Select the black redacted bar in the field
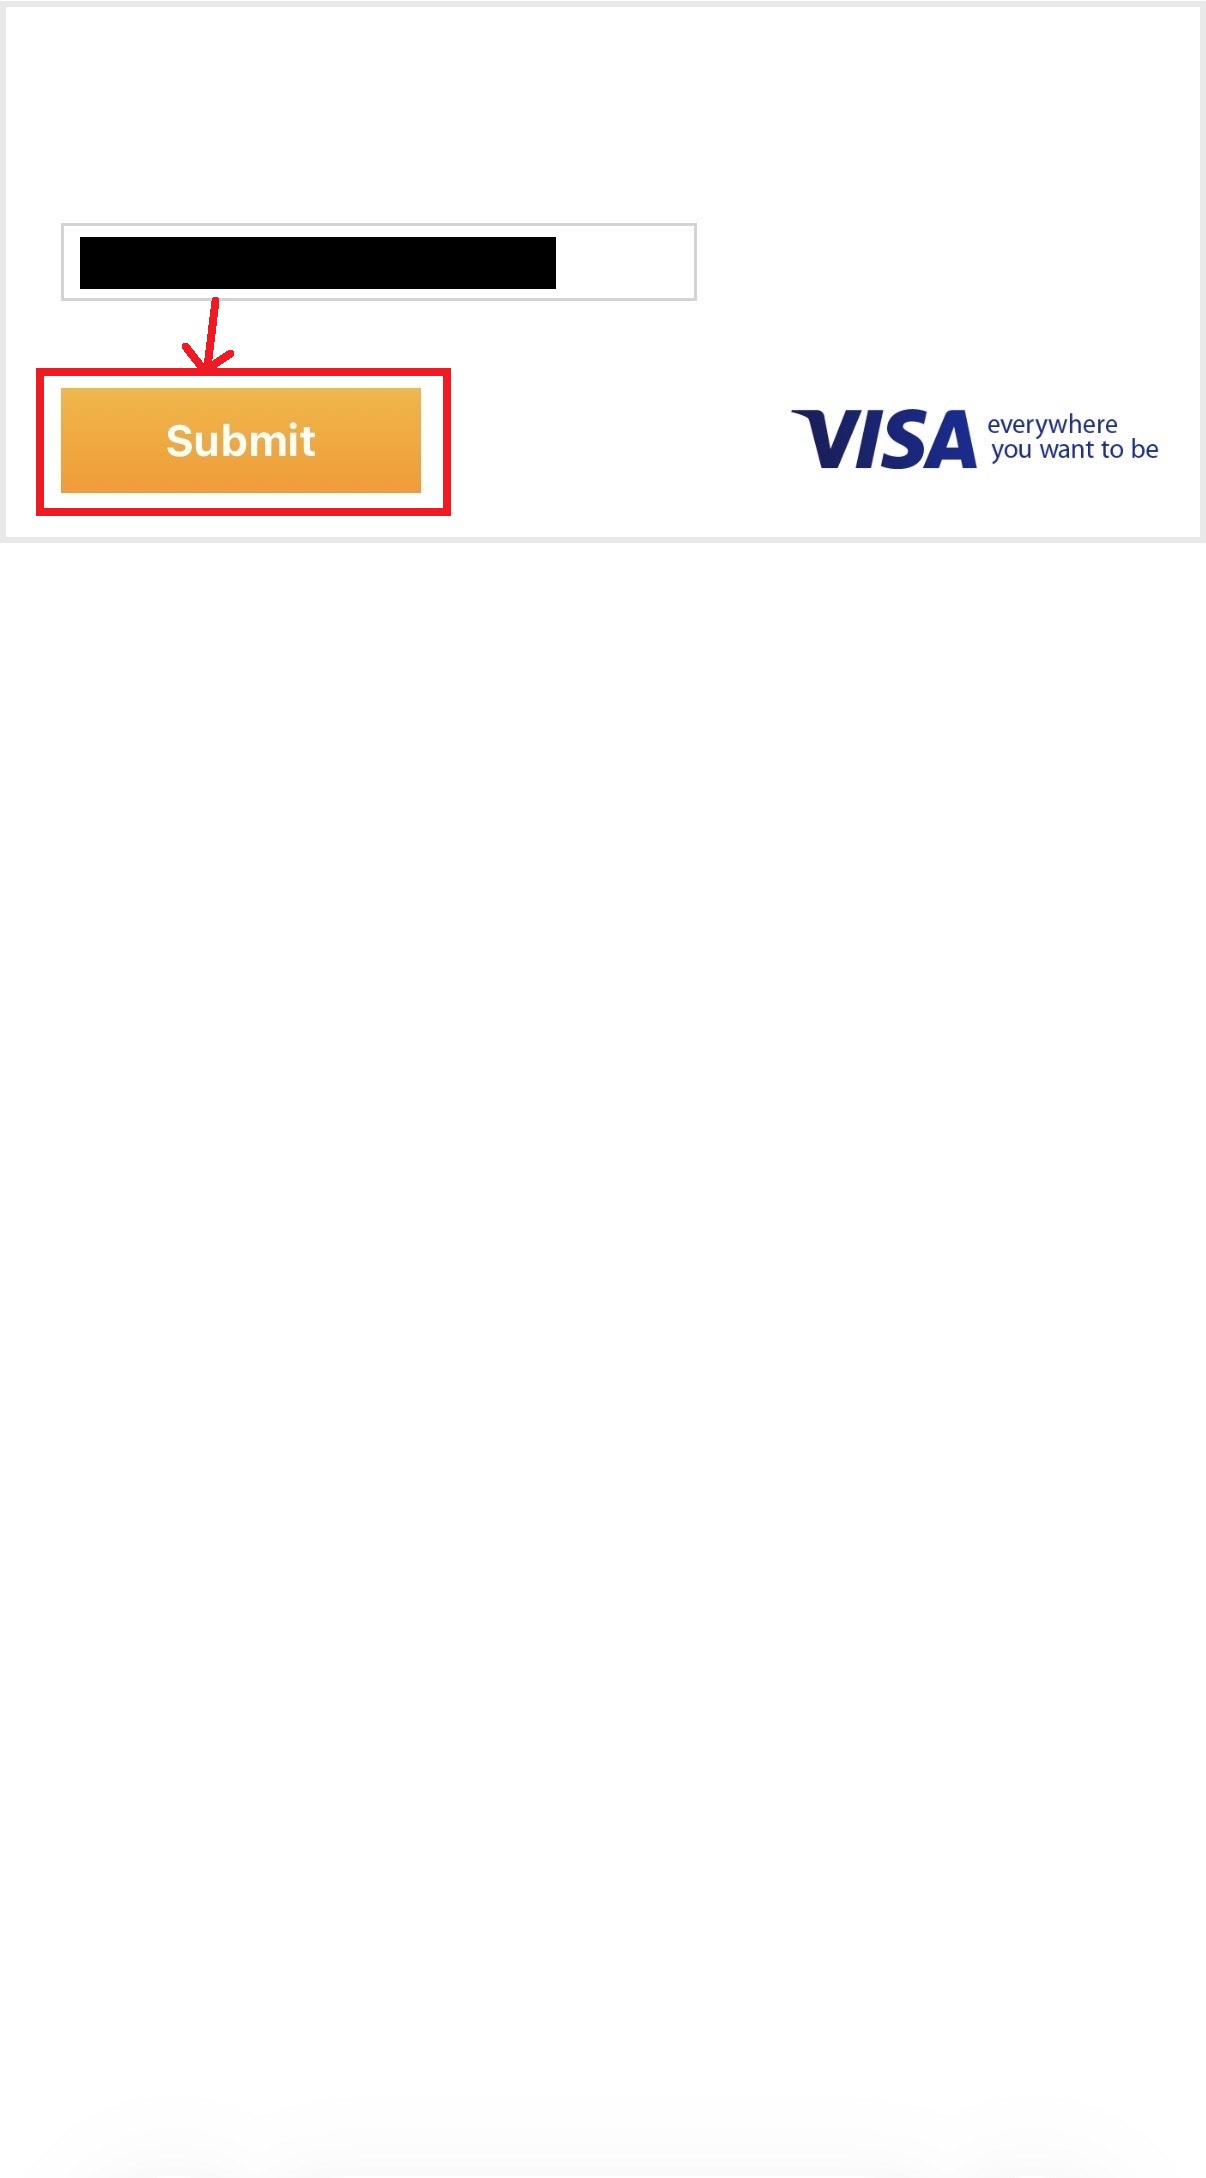The width and height of the screenshot is (1206, 2178). [318, 263]
